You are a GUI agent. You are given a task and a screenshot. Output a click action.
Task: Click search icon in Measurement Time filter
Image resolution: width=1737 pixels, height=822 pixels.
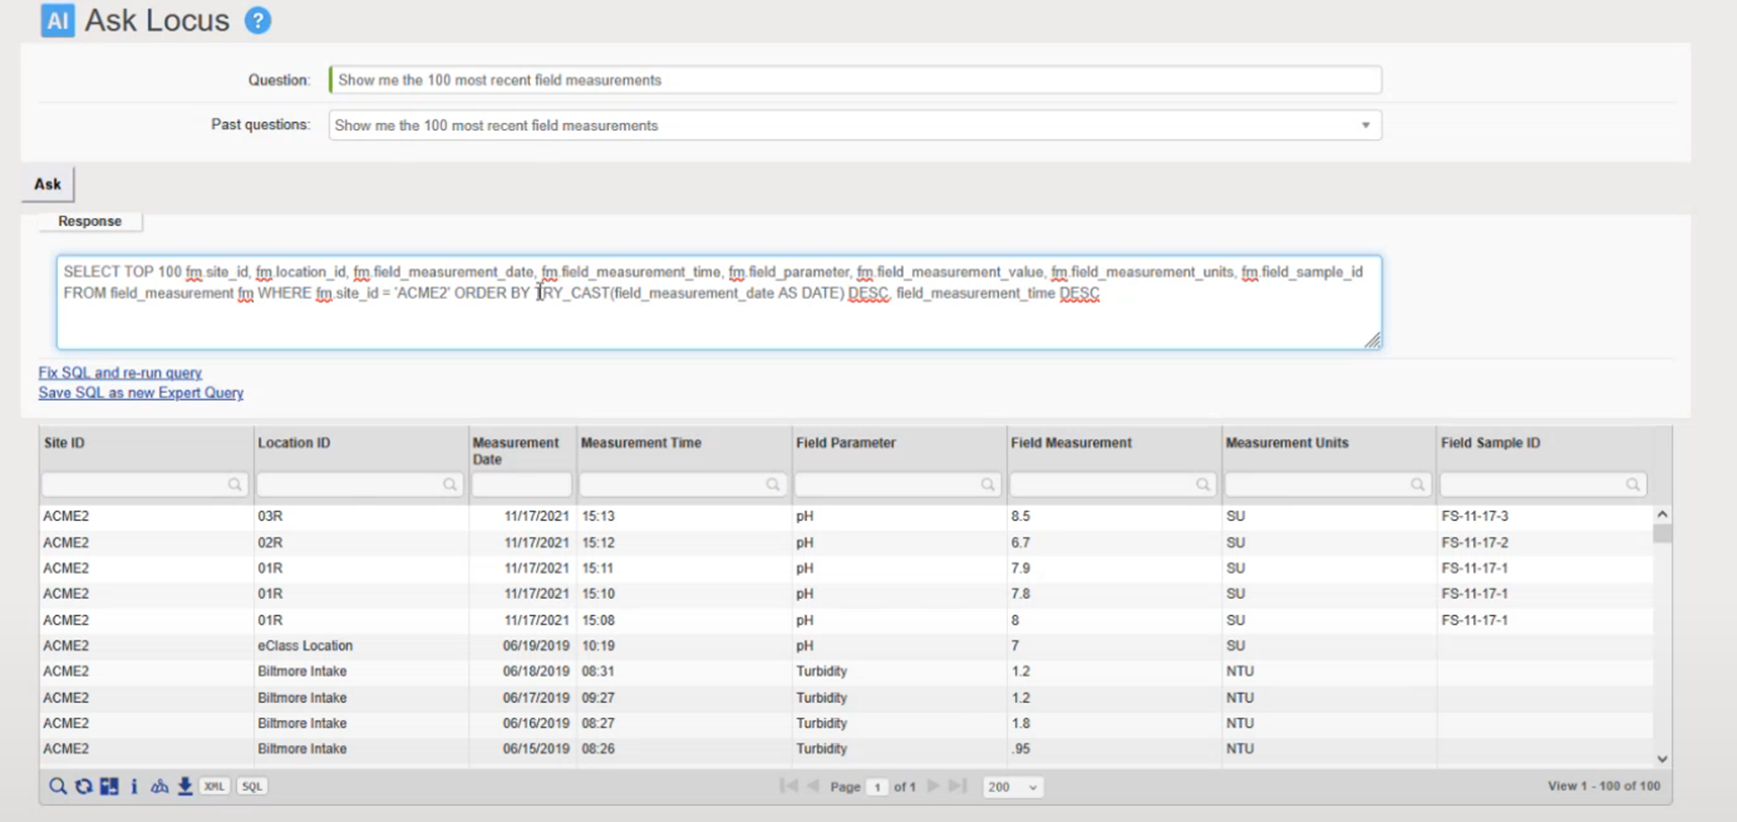click(x=772, y=484)
